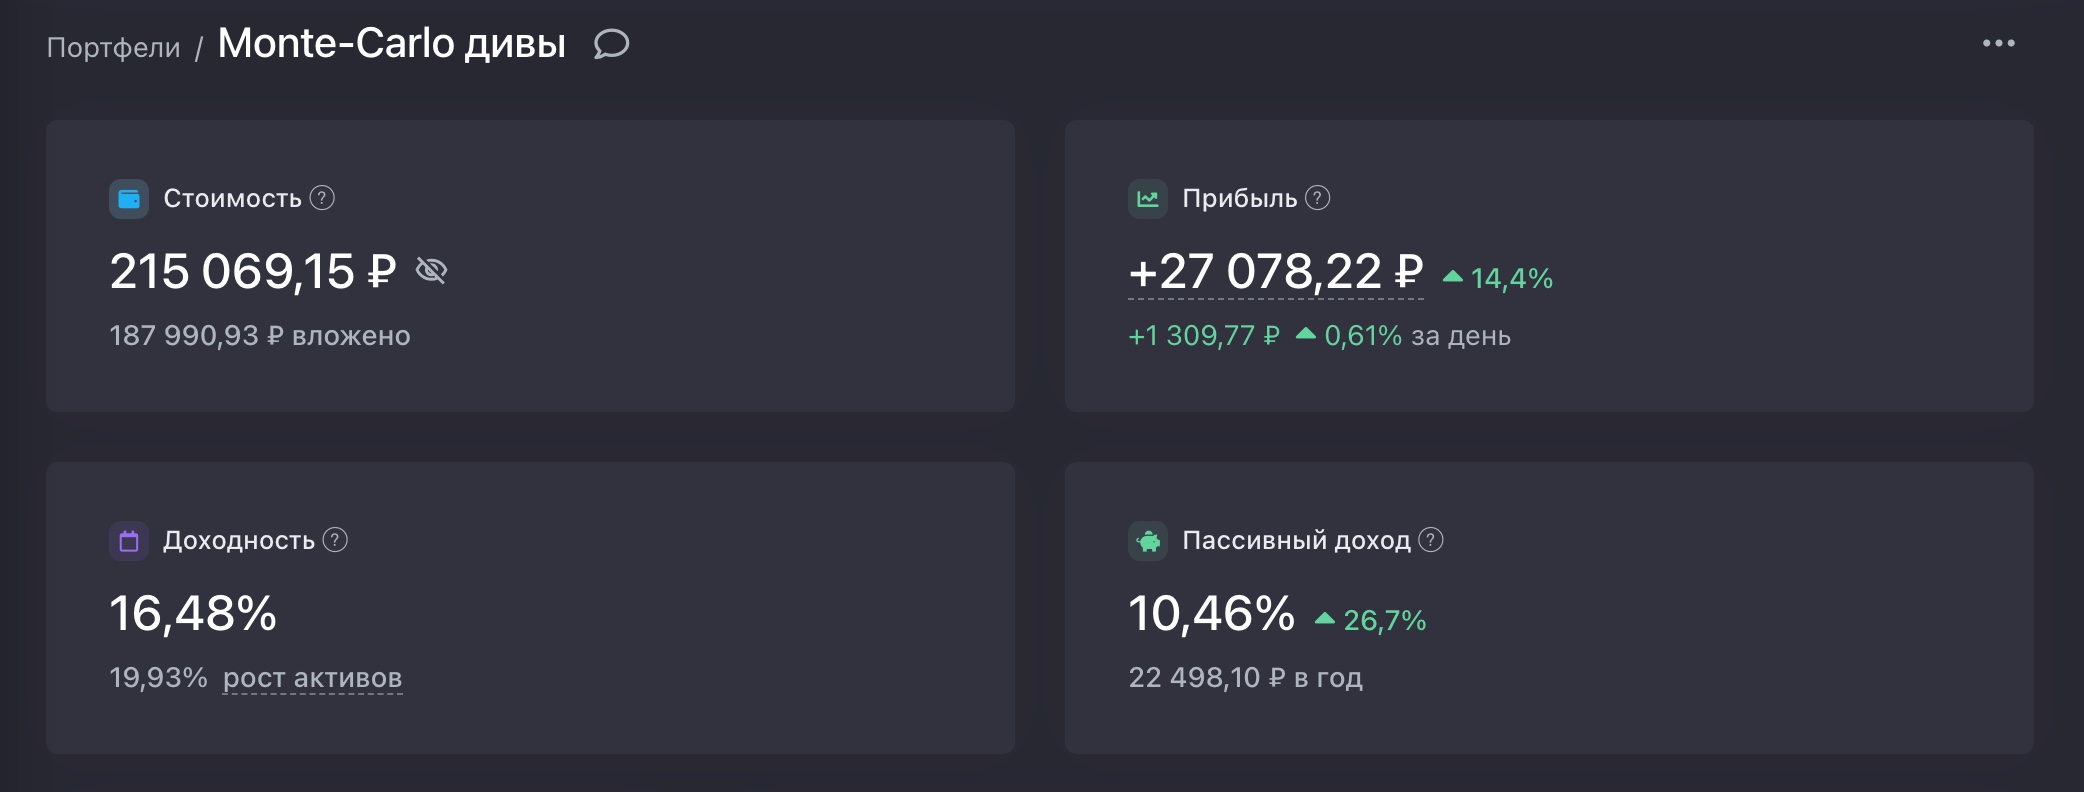
Task: Click the green chart icon beside Прибыль
Action: click(x=1148, y=199)
